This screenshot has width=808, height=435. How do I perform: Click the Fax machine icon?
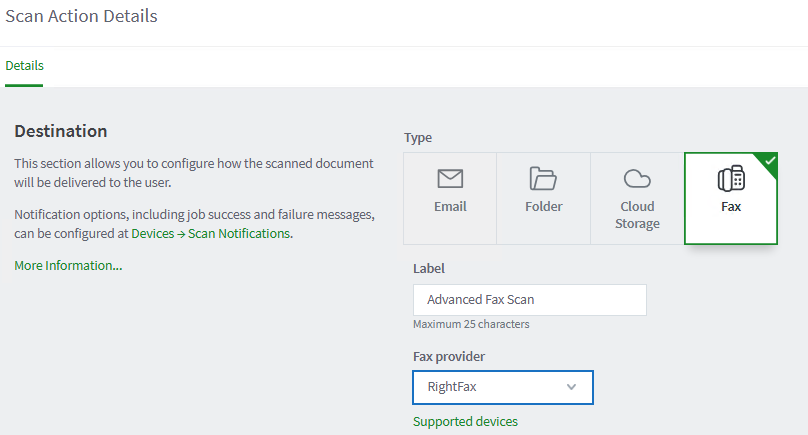coord(731,179)
